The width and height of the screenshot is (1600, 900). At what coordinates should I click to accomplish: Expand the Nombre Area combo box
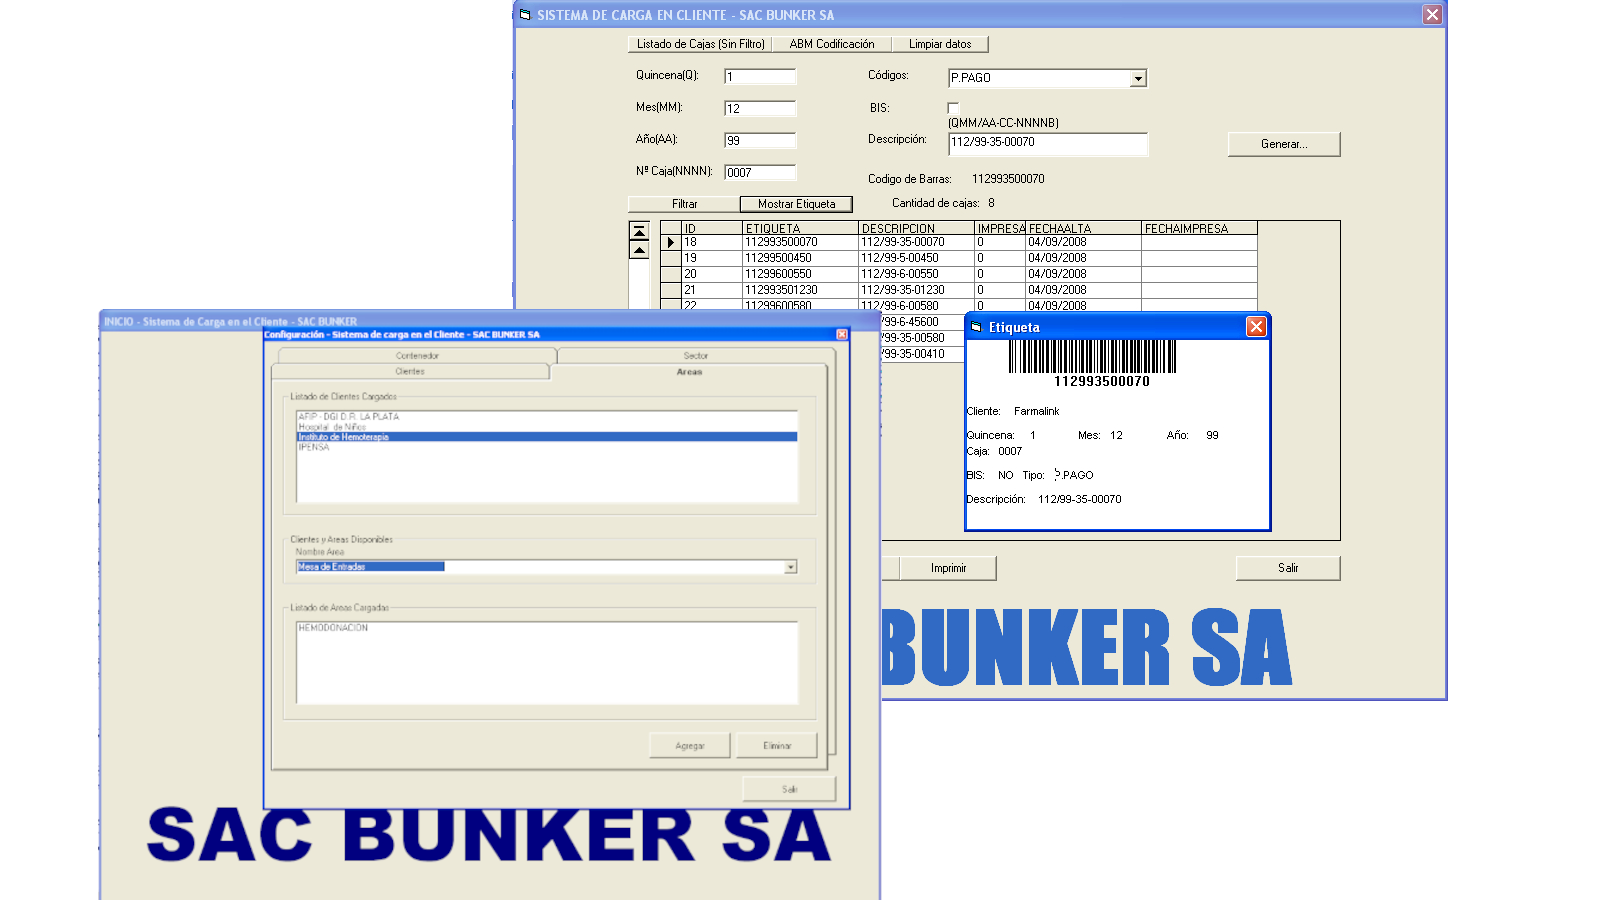pyautogui.click(x=790, y=567)
